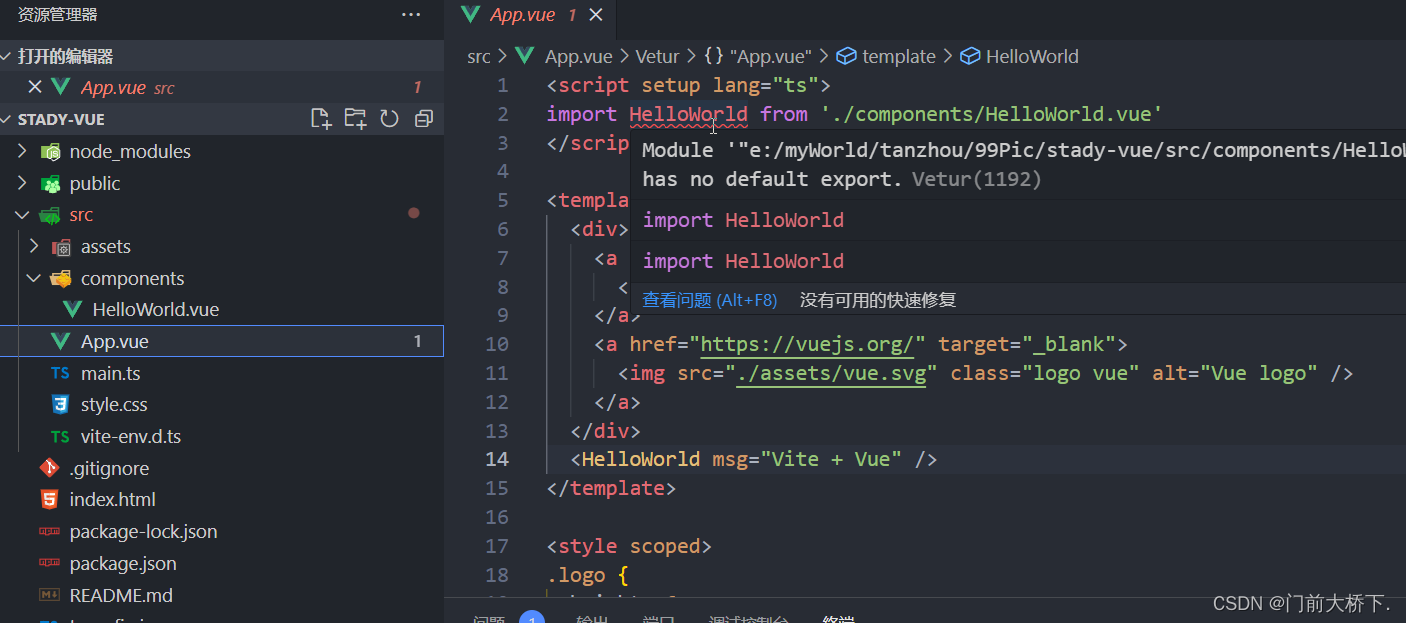
Task: Click the node_modules folder icon
Action: (x=50, y=152)
